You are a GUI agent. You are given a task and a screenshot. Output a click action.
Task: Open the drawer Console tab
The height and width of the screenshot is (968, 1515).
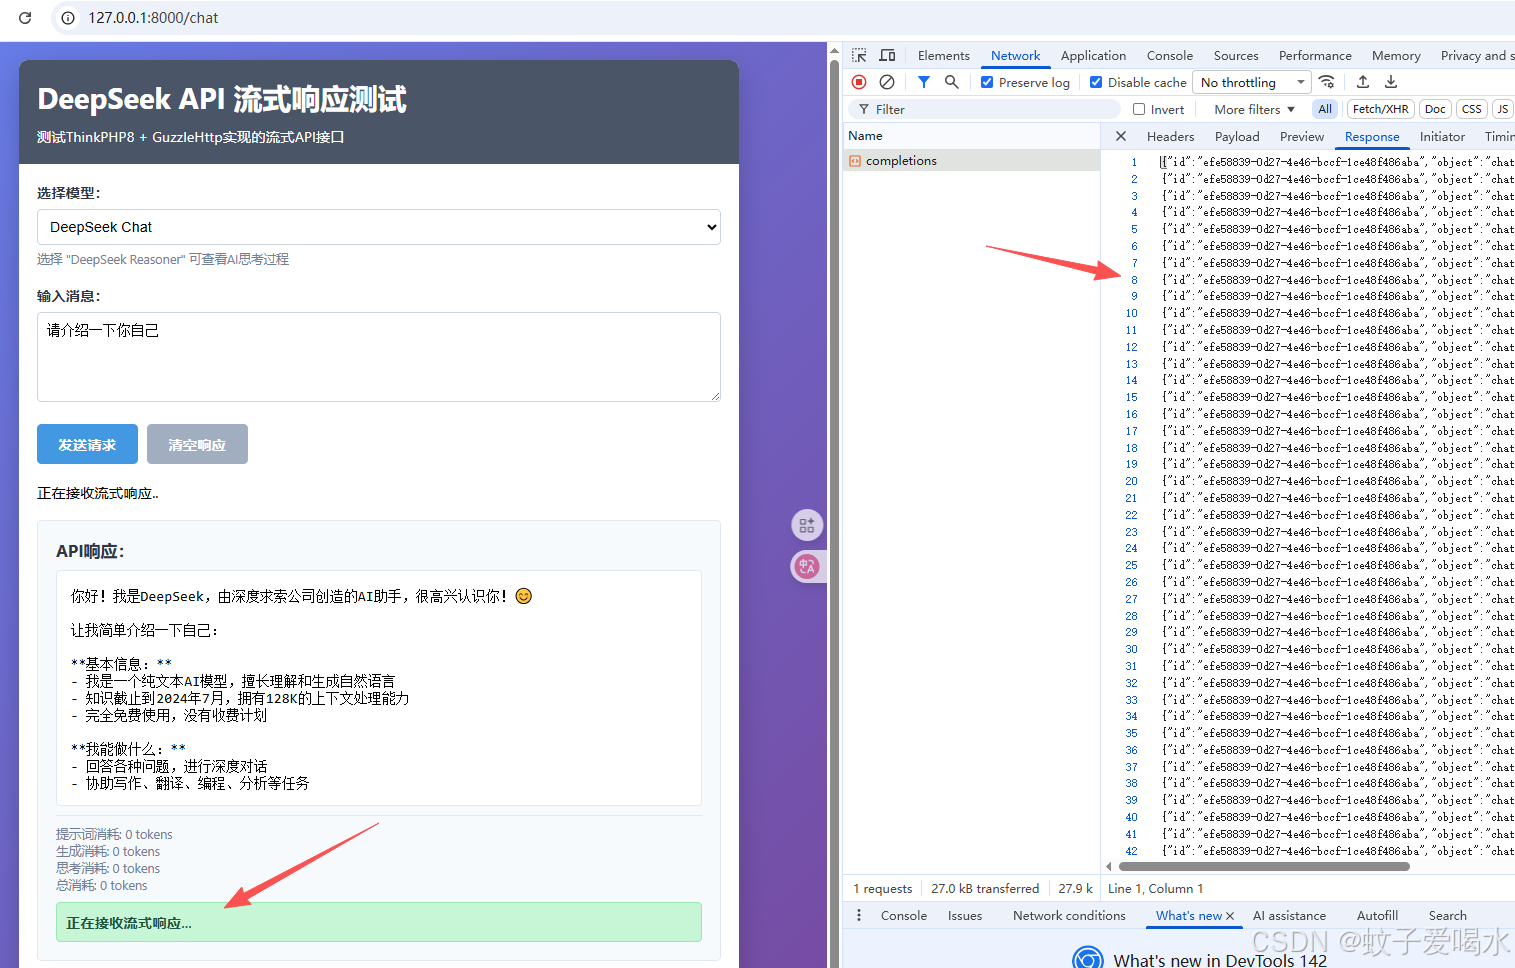pyautogui.click(x=903, y=915)
